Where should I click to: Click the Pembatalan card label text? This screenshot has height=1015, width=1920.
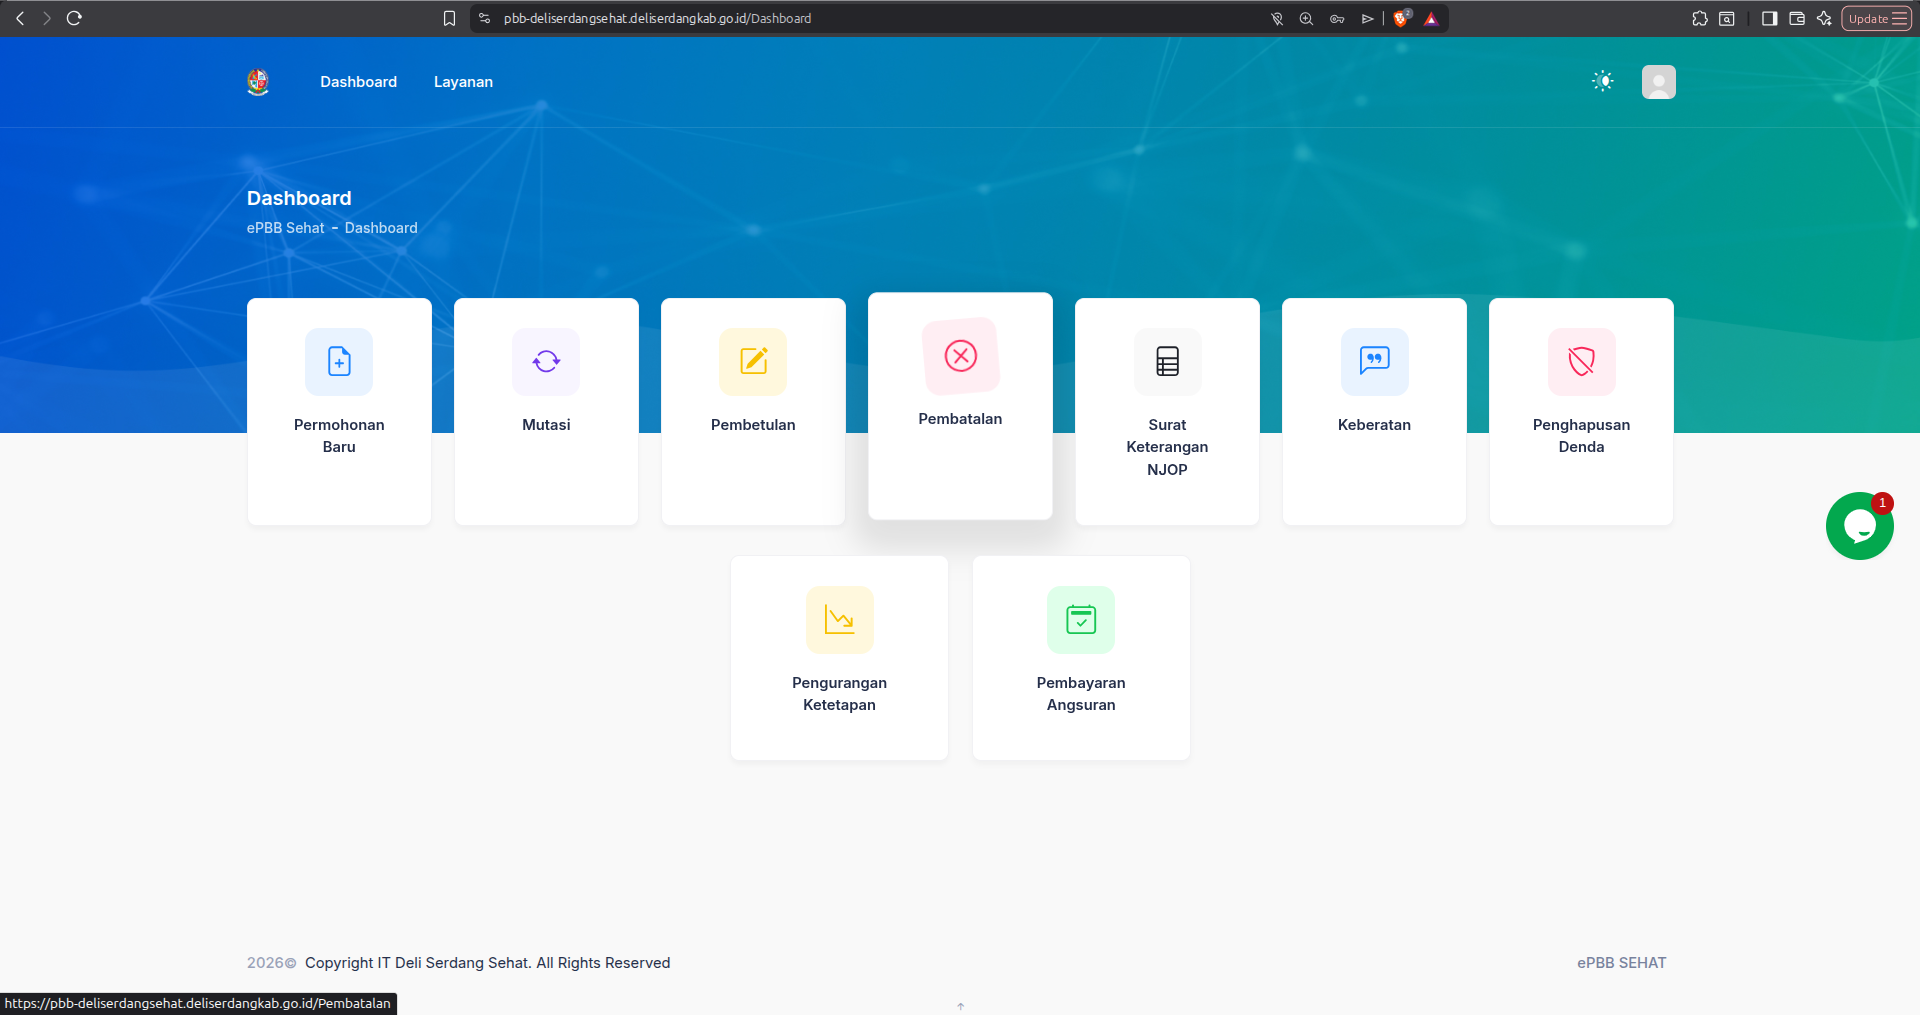[960, 419]
